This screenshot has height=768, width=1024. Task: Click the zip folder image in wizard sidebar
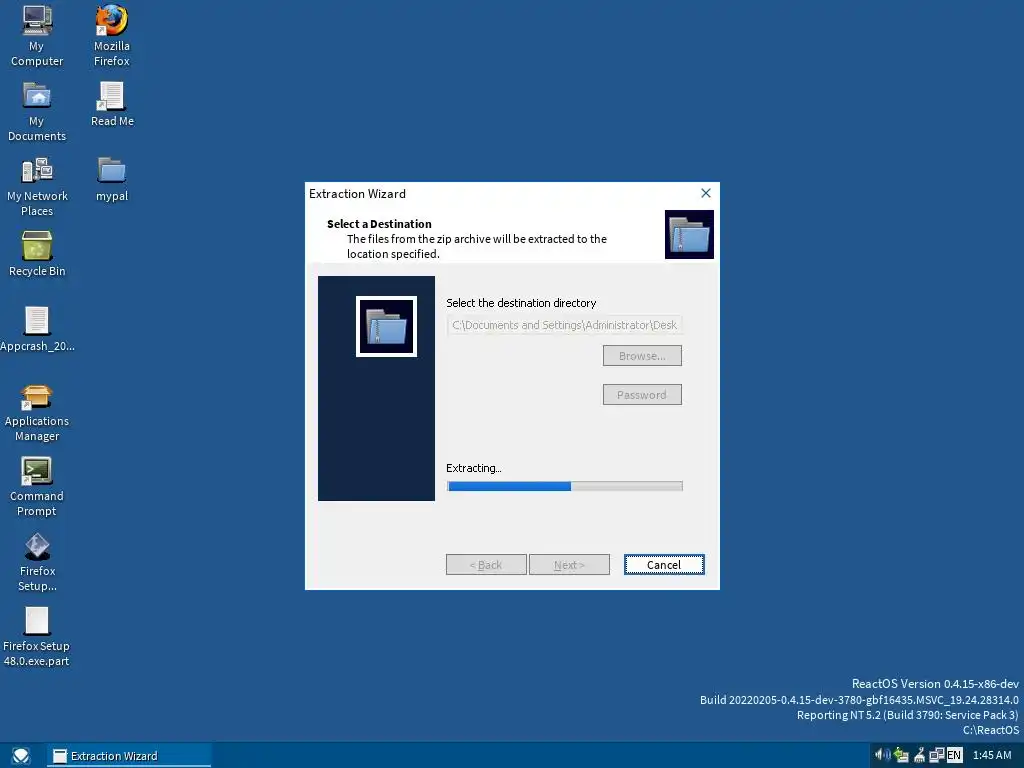386,327
